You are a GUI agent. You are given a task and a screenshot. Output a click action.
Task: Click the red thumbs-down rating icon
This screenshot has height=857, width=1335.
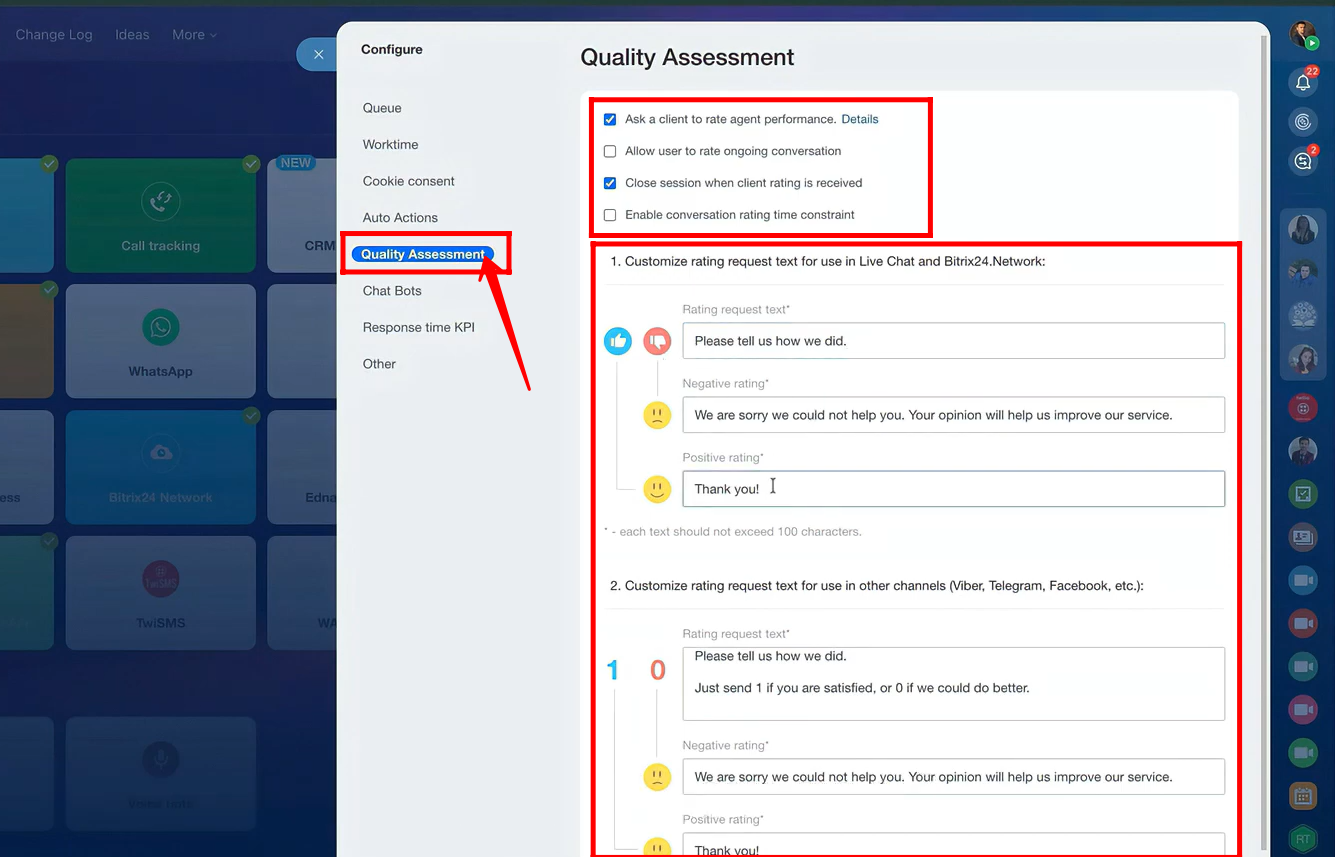click(x=657, y=342)
